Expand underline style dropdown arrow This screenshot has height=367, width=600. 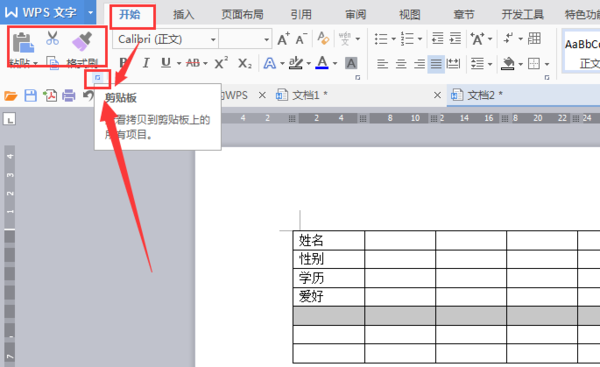coord(179,64)
